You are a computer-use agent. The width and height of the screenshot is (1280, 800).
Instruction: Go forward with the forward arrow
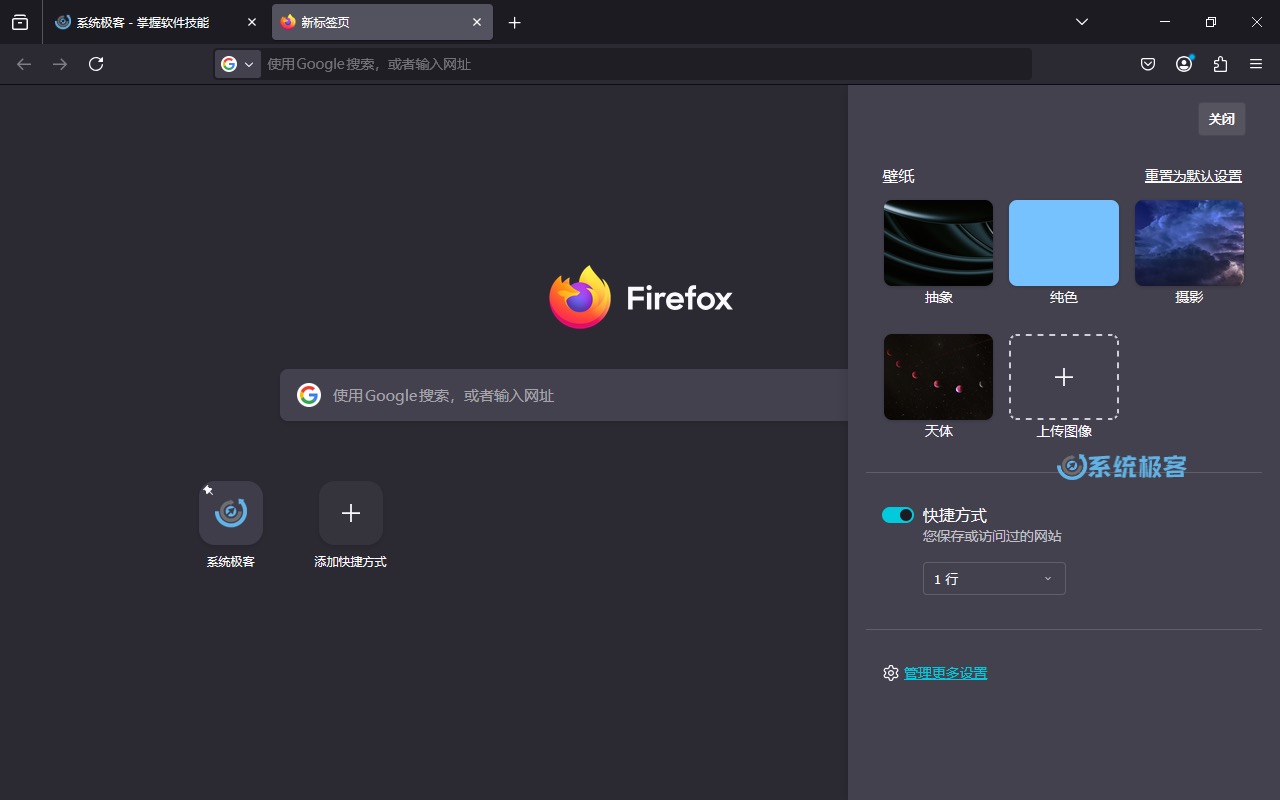pos(60,64)
